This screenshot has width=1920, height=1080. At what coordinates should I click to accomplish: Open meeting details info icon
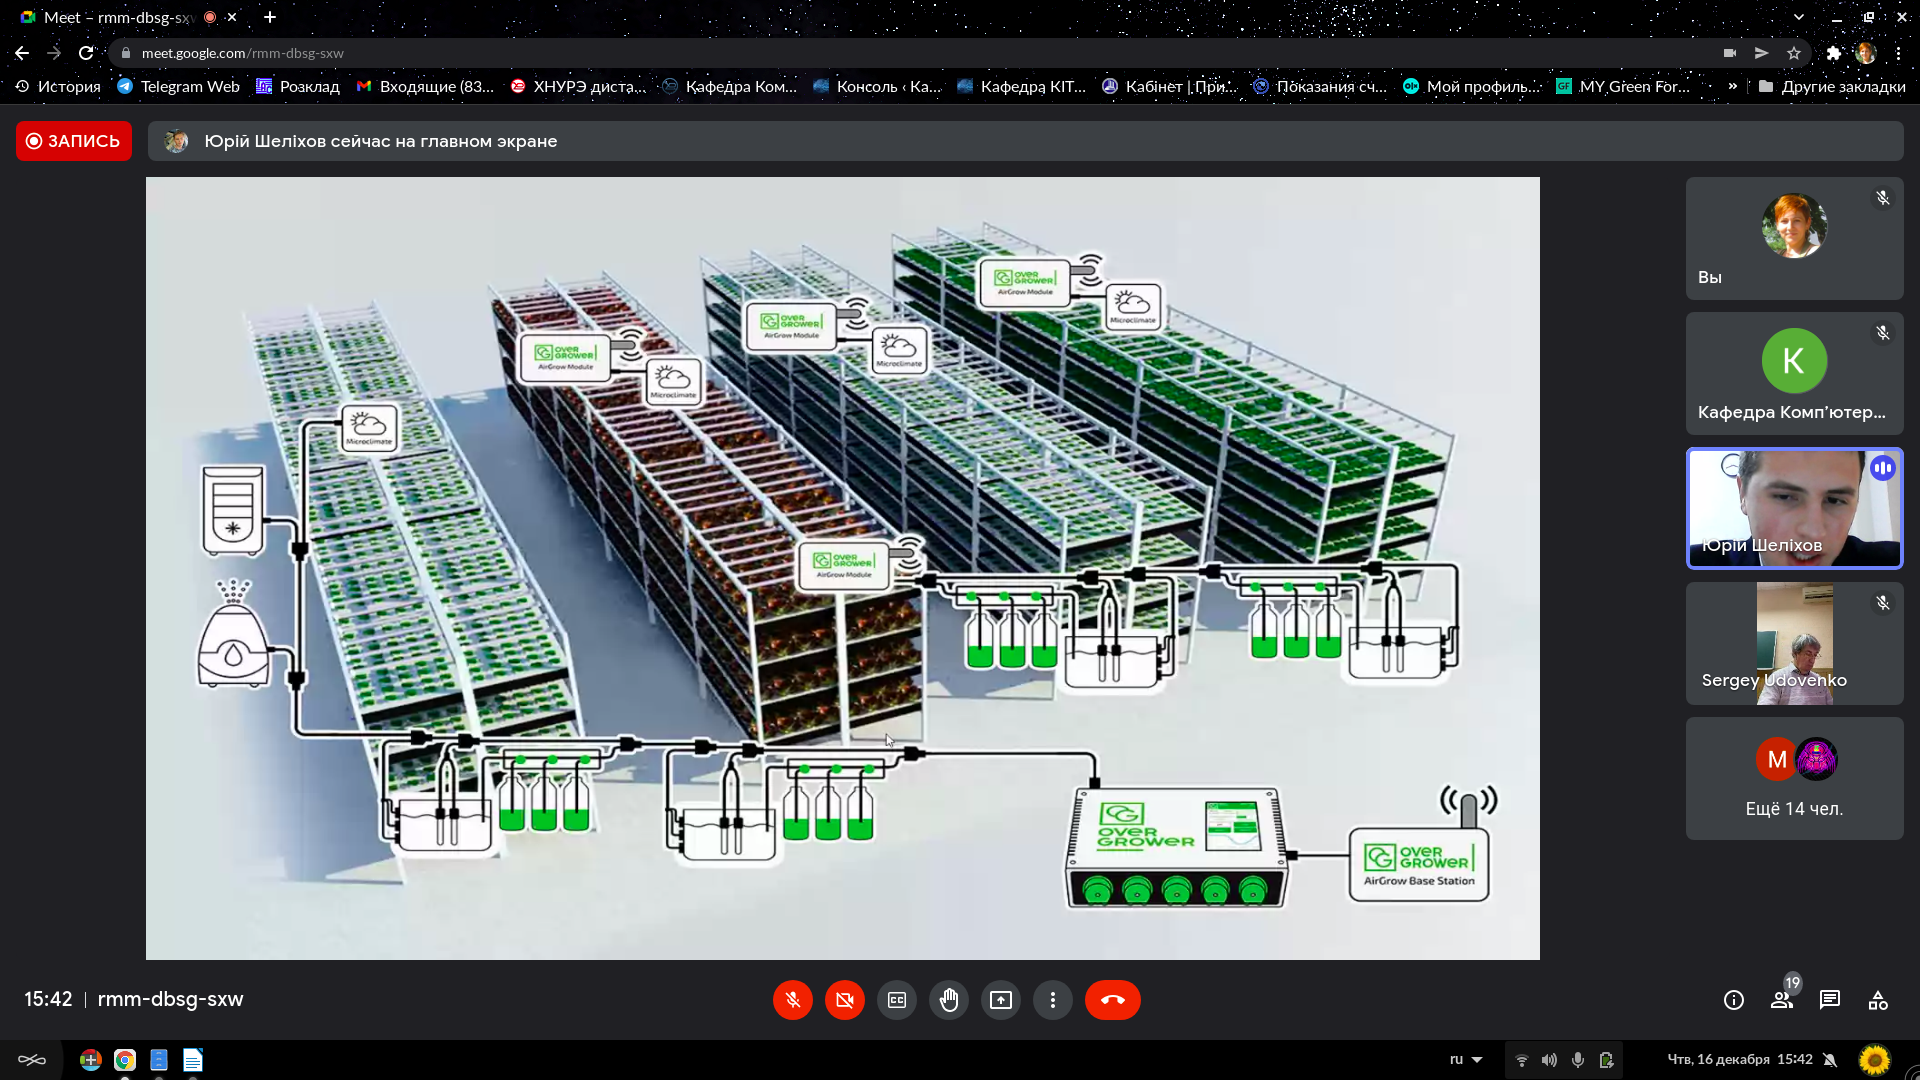[x=1734, y=1000]
